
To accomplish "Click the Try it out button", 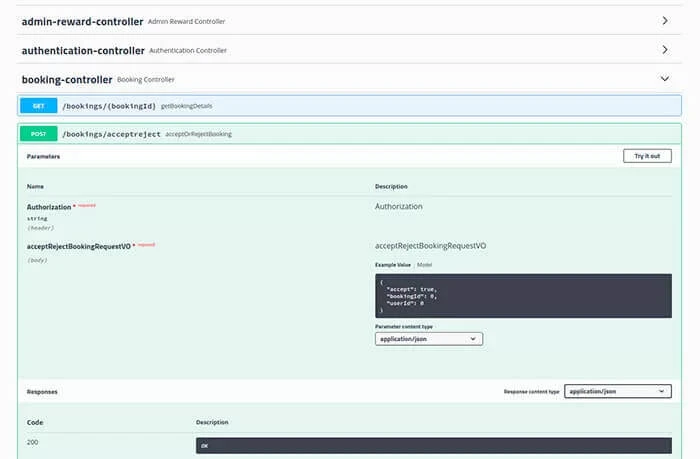I will tap(647, 156).
